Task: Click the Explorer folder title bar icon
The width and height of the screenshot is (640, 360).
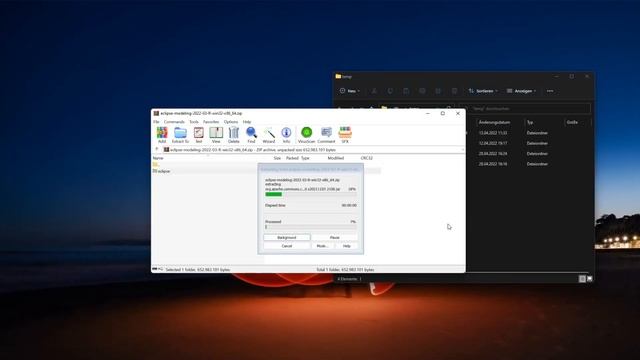Action: 338,76
